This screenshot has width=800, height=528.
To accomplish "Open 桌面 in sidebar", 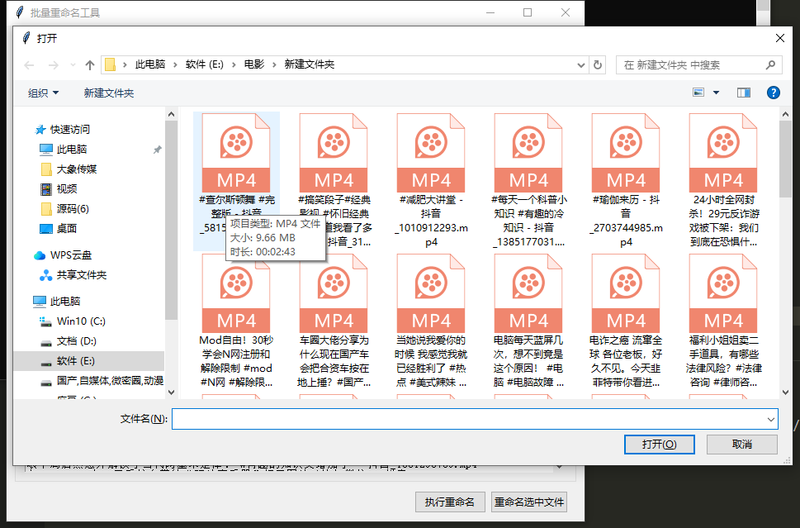I will point(66,229).
